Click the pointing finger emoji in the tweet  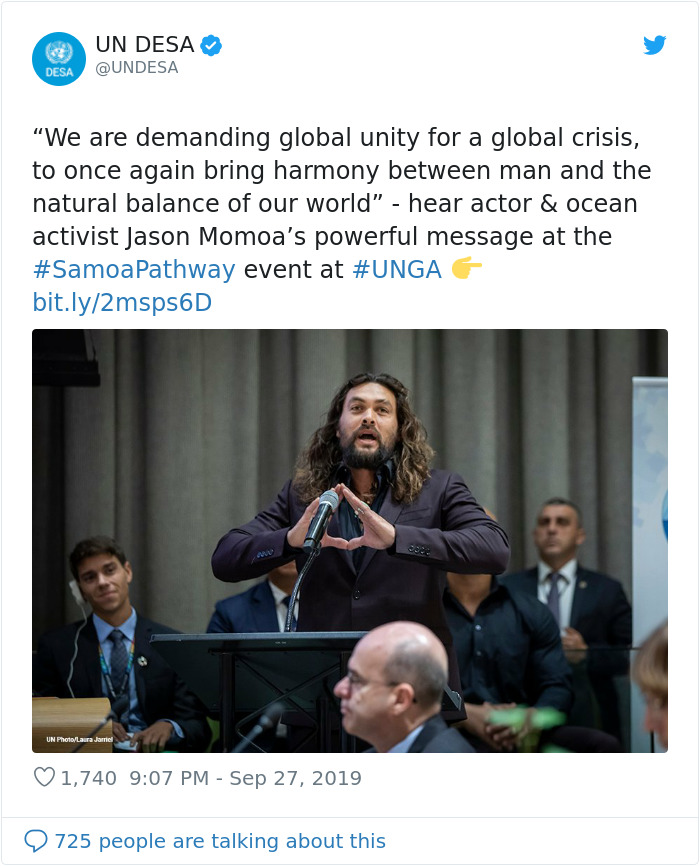pyautogui.click(x=466, y=267)
